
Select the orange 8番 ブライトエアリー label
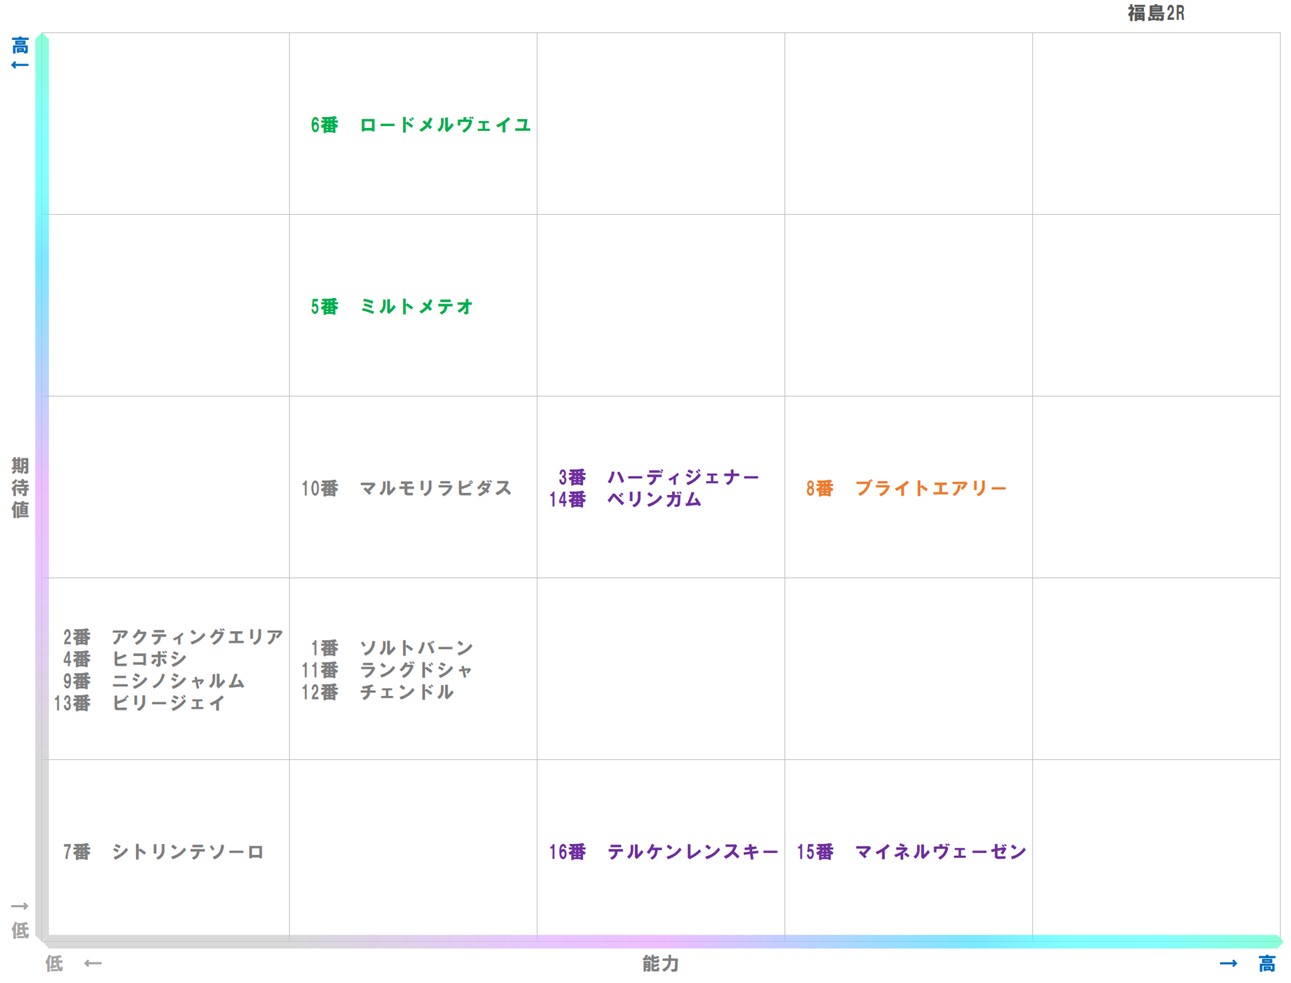(905, 489)
